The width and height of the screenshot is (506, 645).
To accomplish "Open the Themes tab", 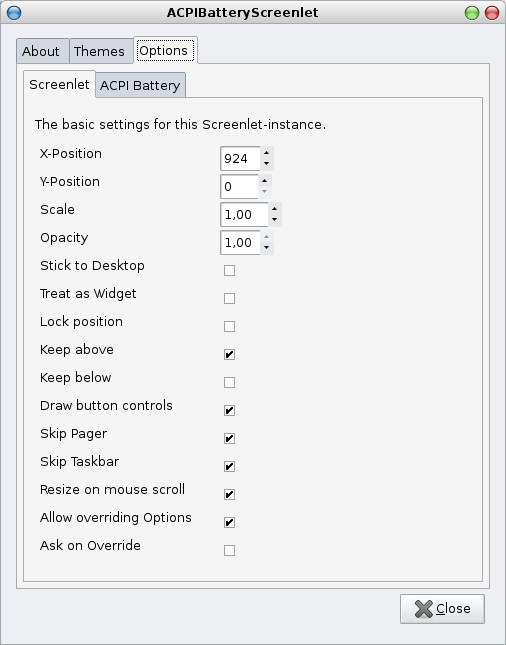I will pyautogui.click(x=101, y=51).
